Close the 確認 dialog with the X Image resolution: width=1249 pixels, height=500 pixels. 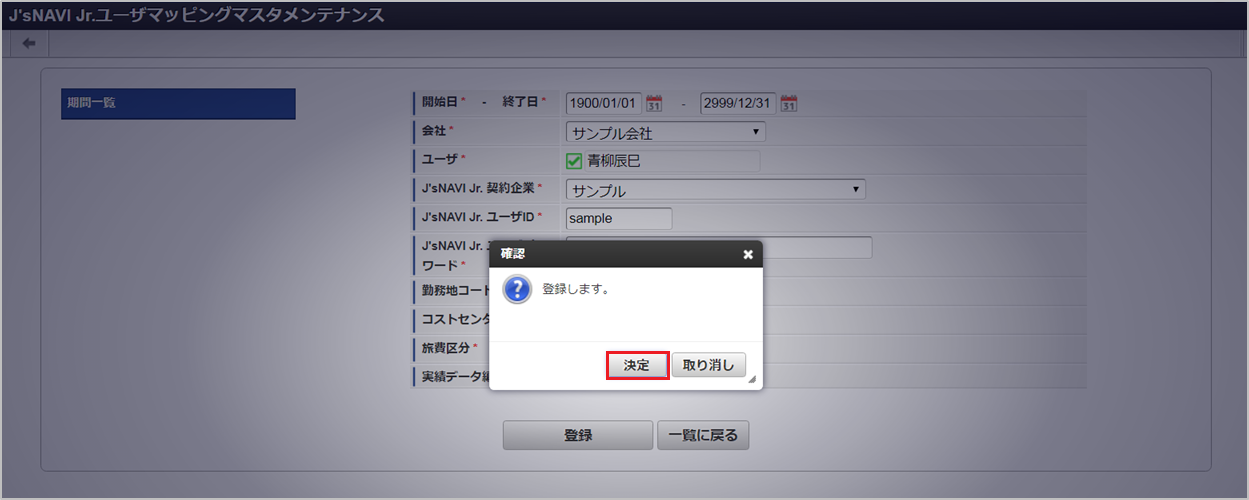748,255
